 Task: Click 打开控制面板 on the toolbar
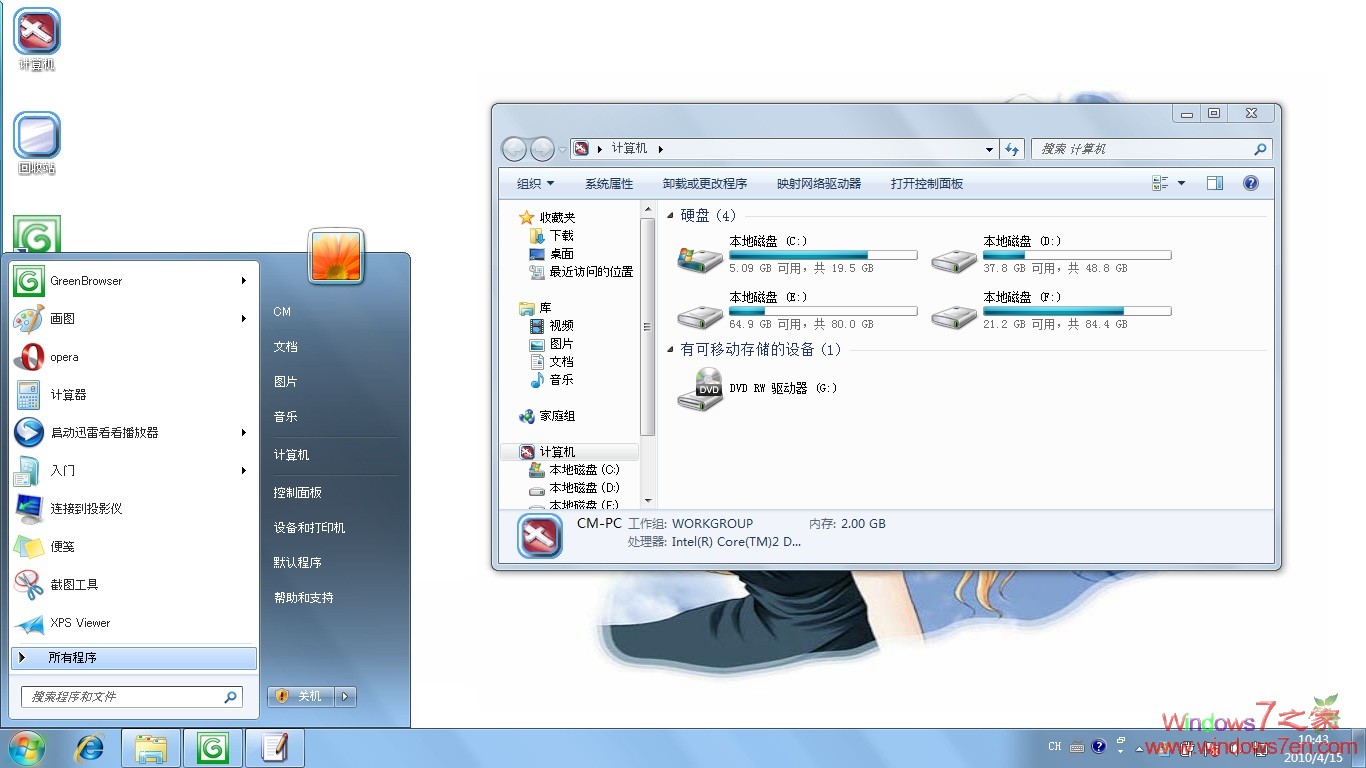pos(927,184)
